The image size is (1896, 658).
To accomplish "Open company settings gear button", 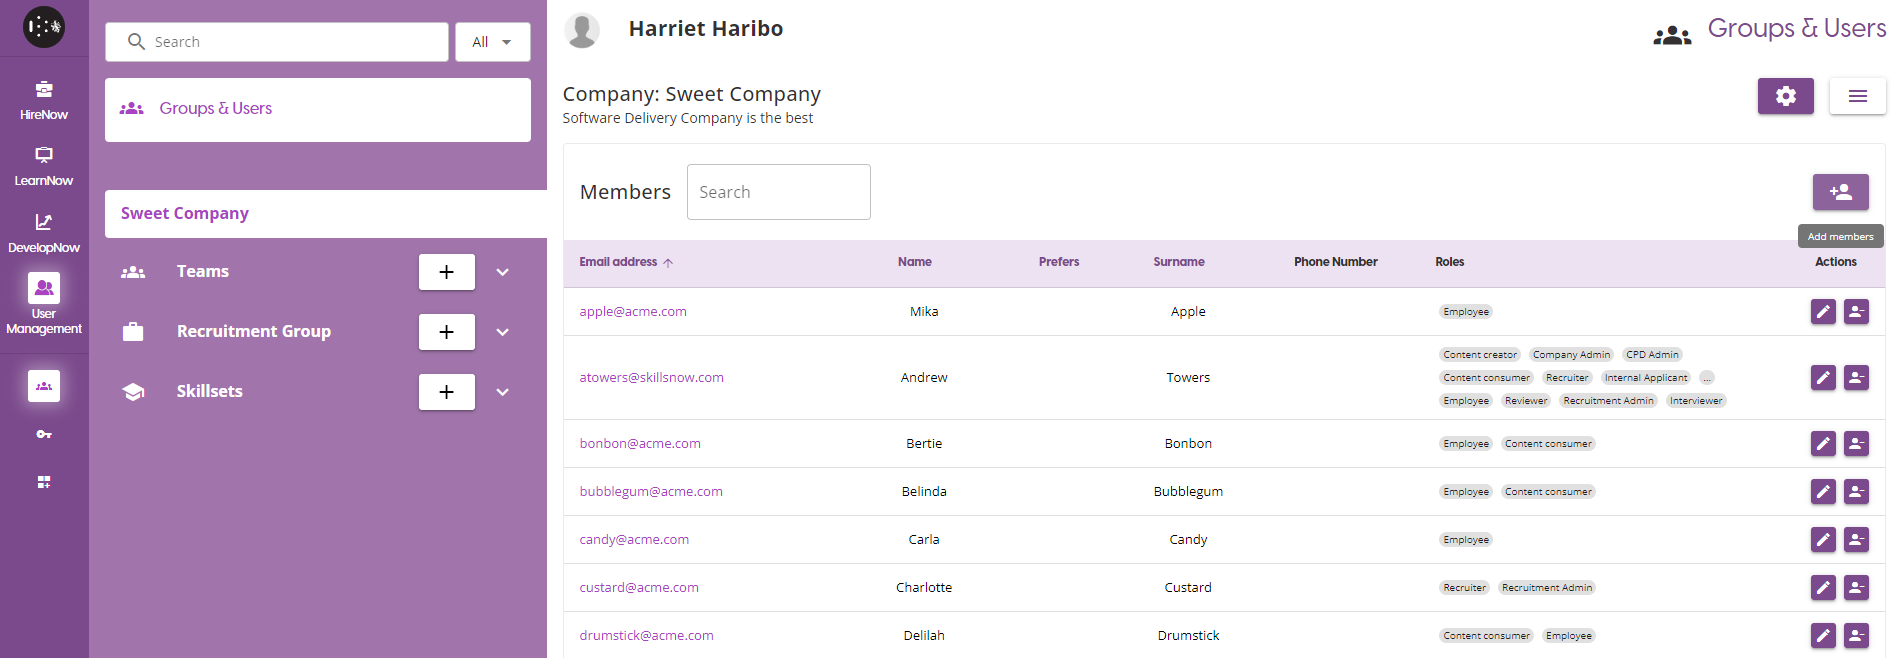I will tap(1785, 96).
